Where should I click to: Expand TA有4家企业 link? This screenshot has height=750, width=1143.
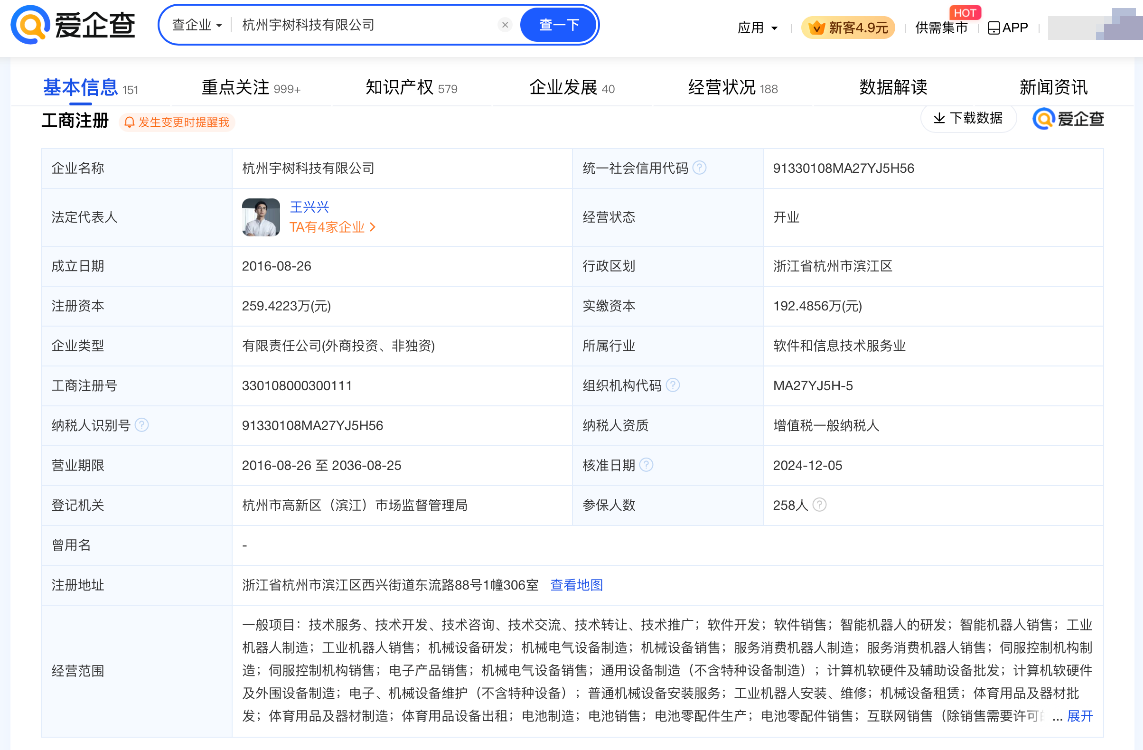click(332, 227)
